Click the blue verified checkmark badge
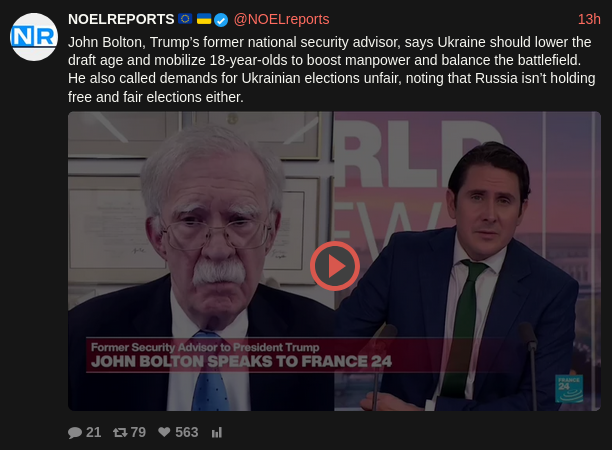 coord(221,20)
